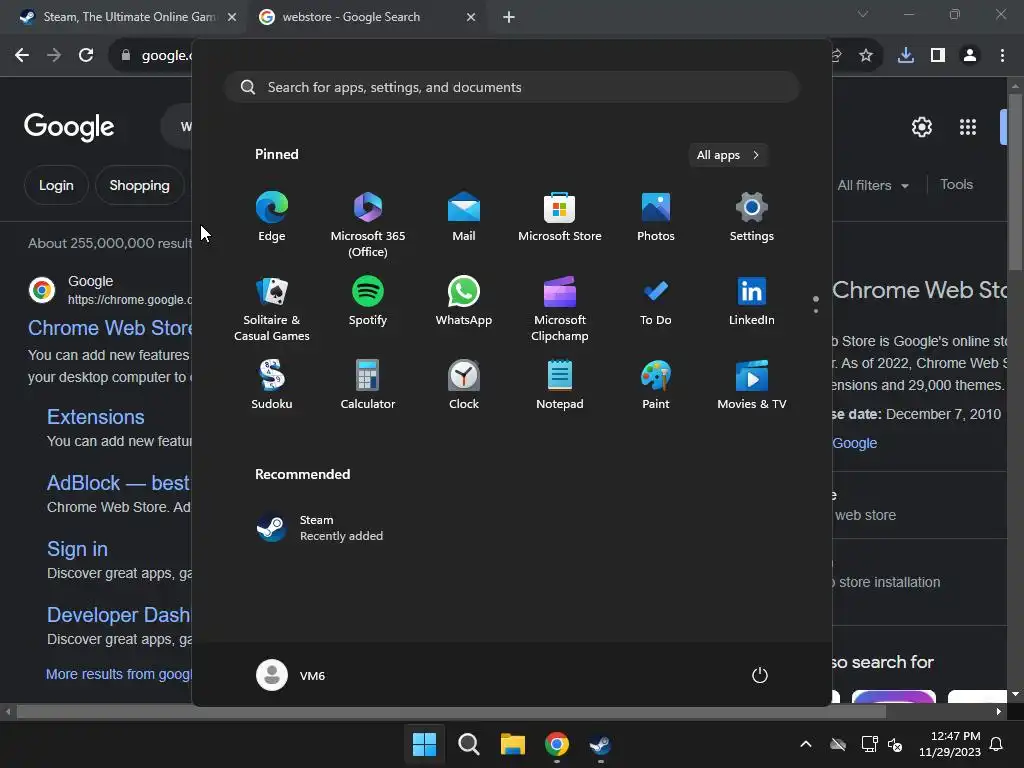Click the power button in Start menu
Image resolution: width=1024 pixels, height=768 pixels.
point(760,675)
